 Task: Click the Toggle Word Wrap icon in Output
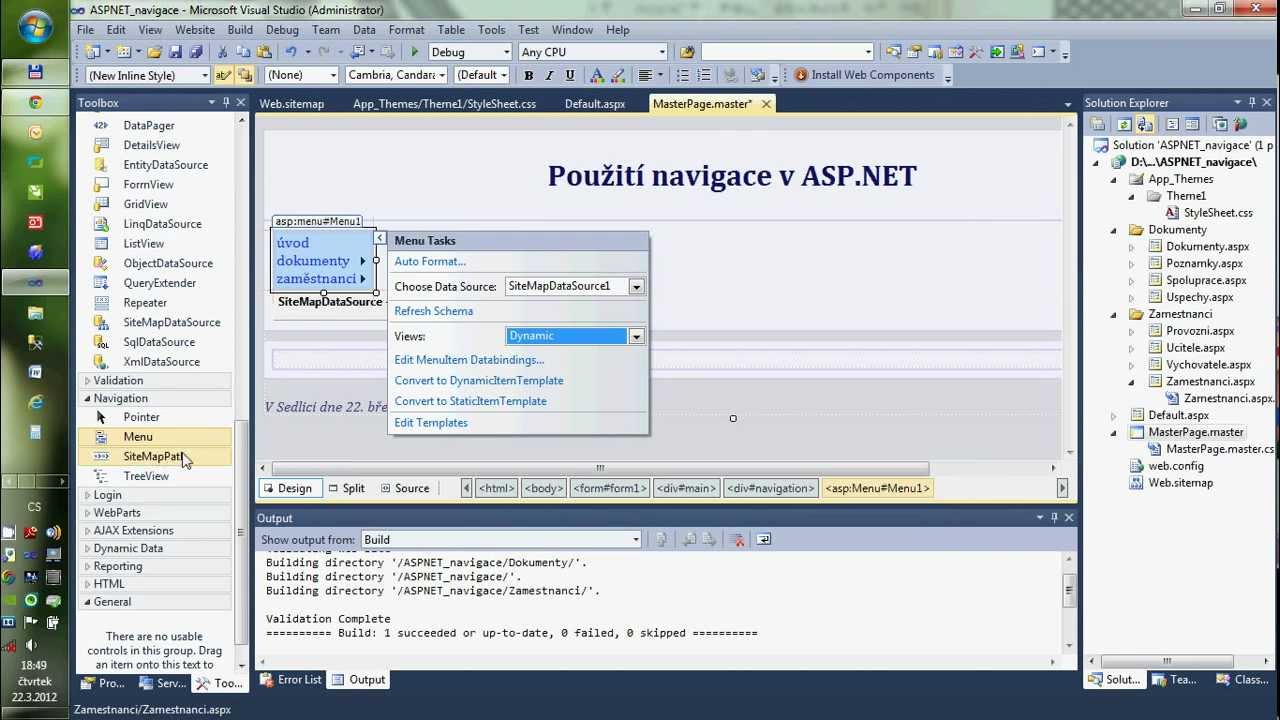coord(764,539)
